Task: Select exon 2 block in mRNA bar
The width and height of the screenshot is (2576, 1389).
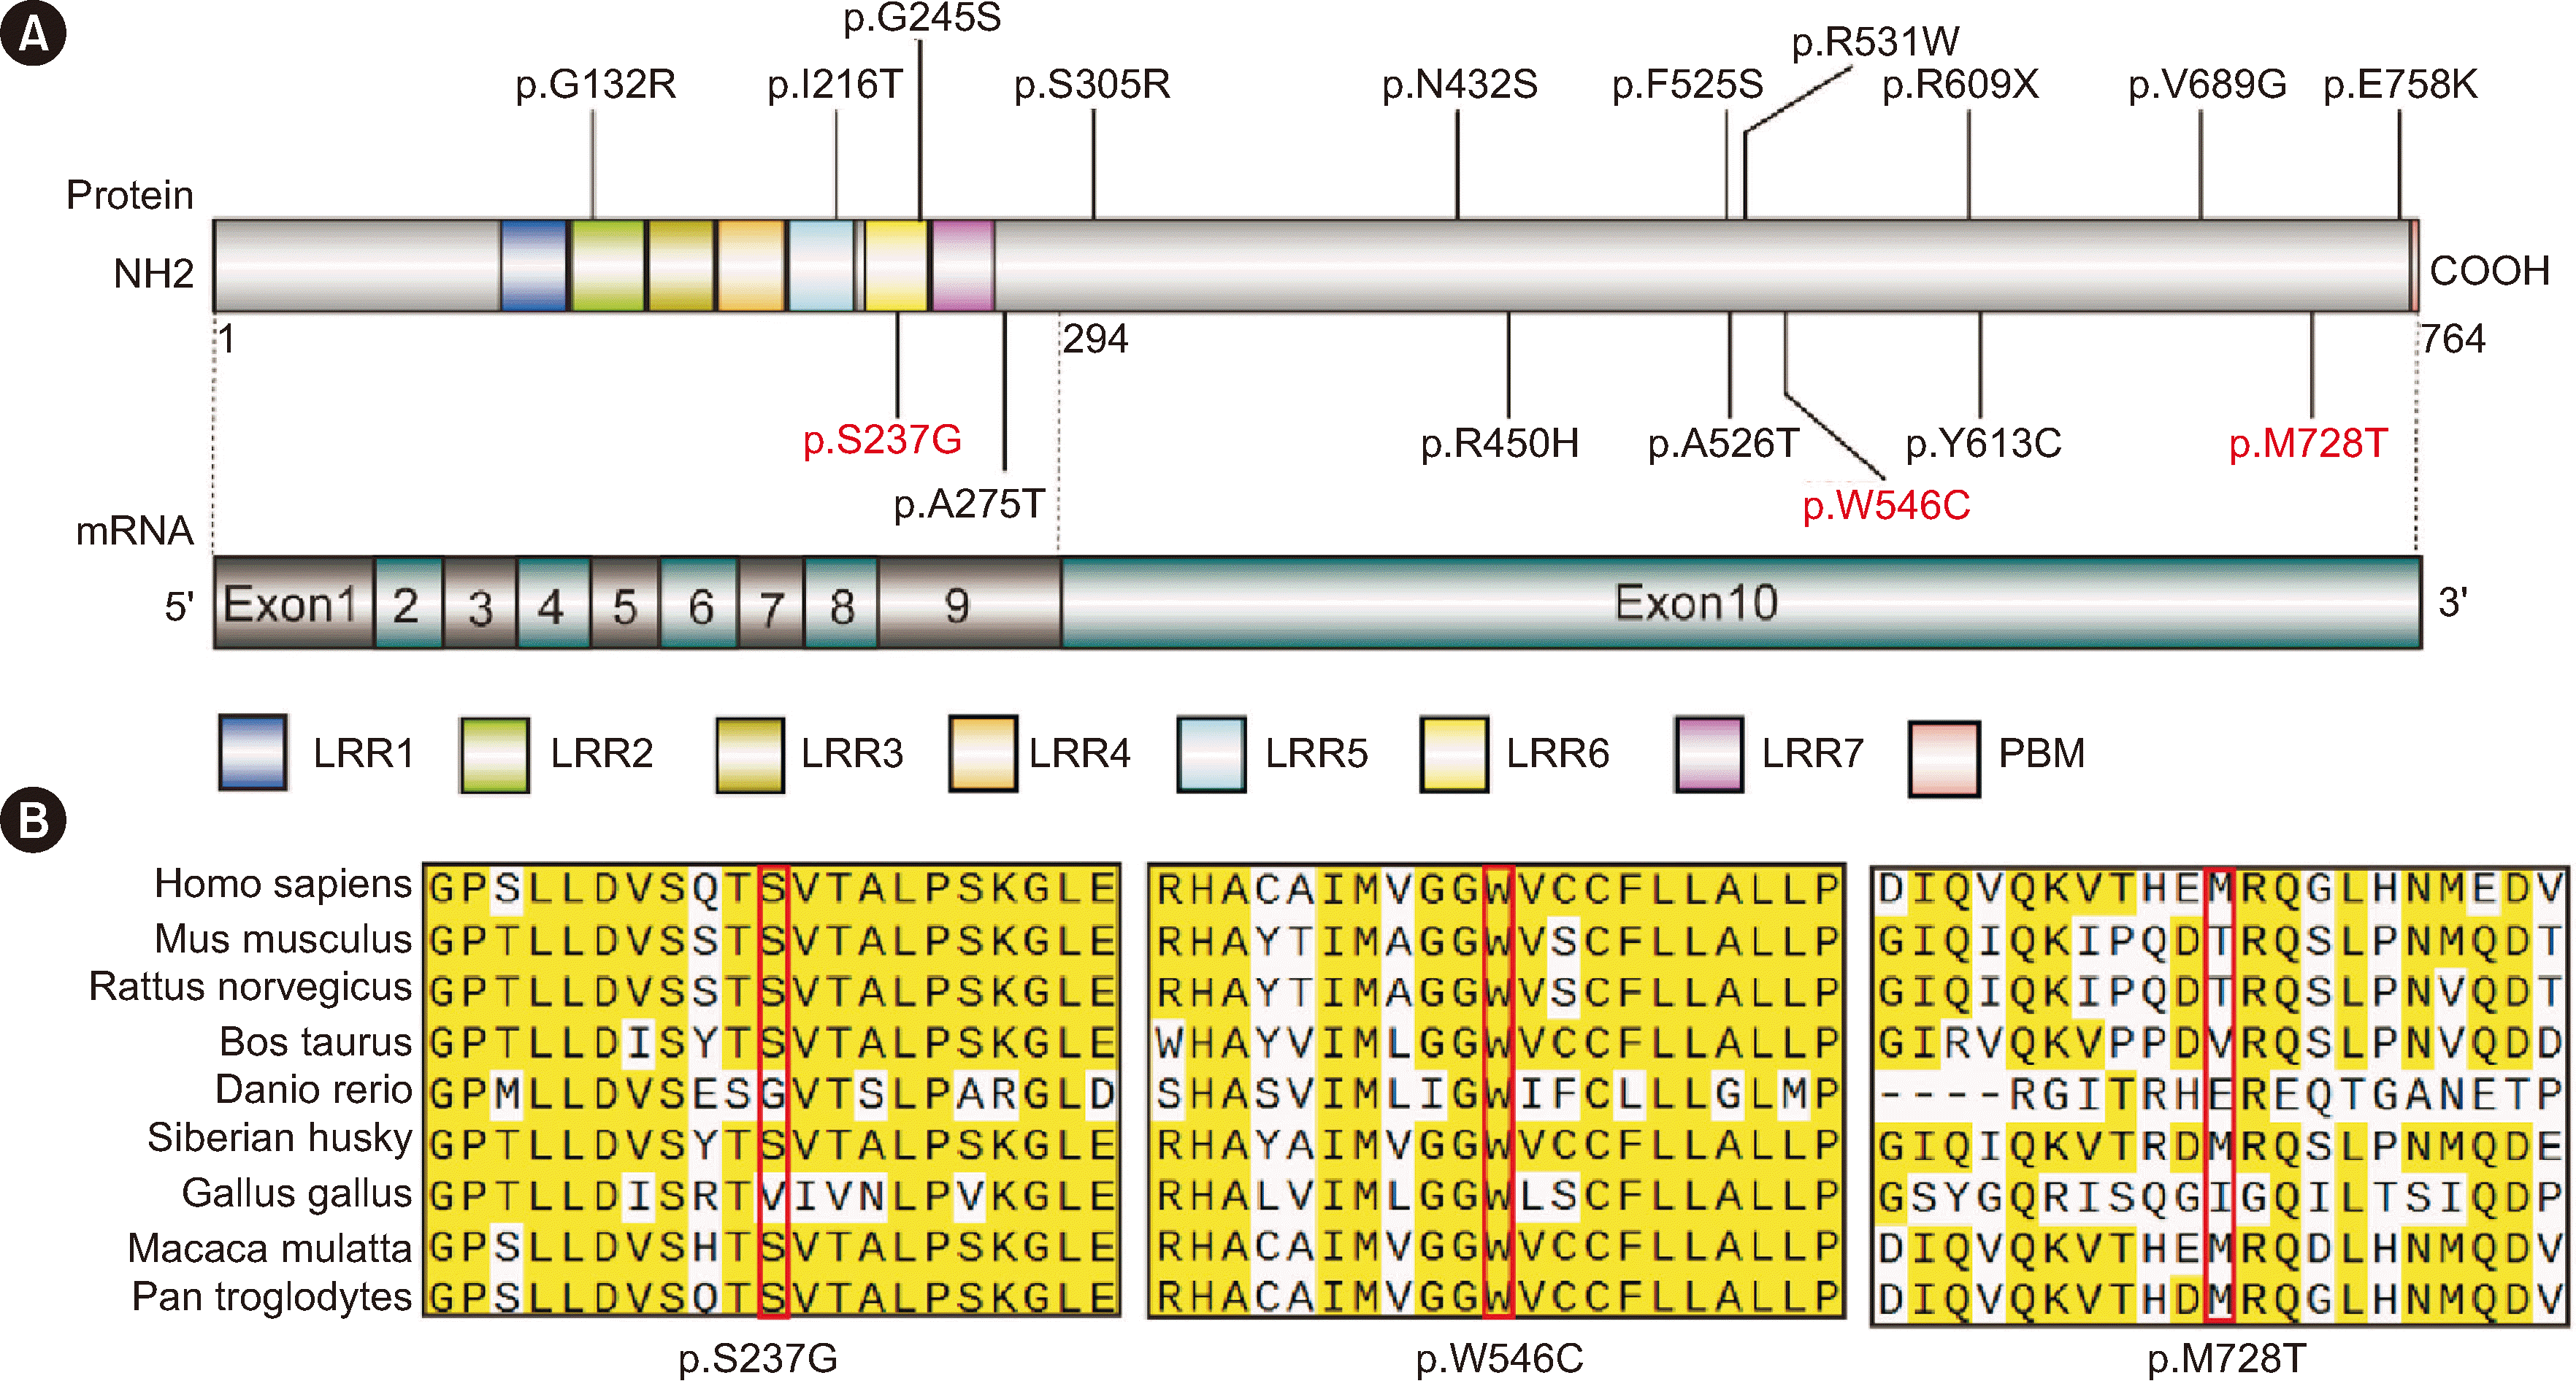Action: click(x=408, y=604)
